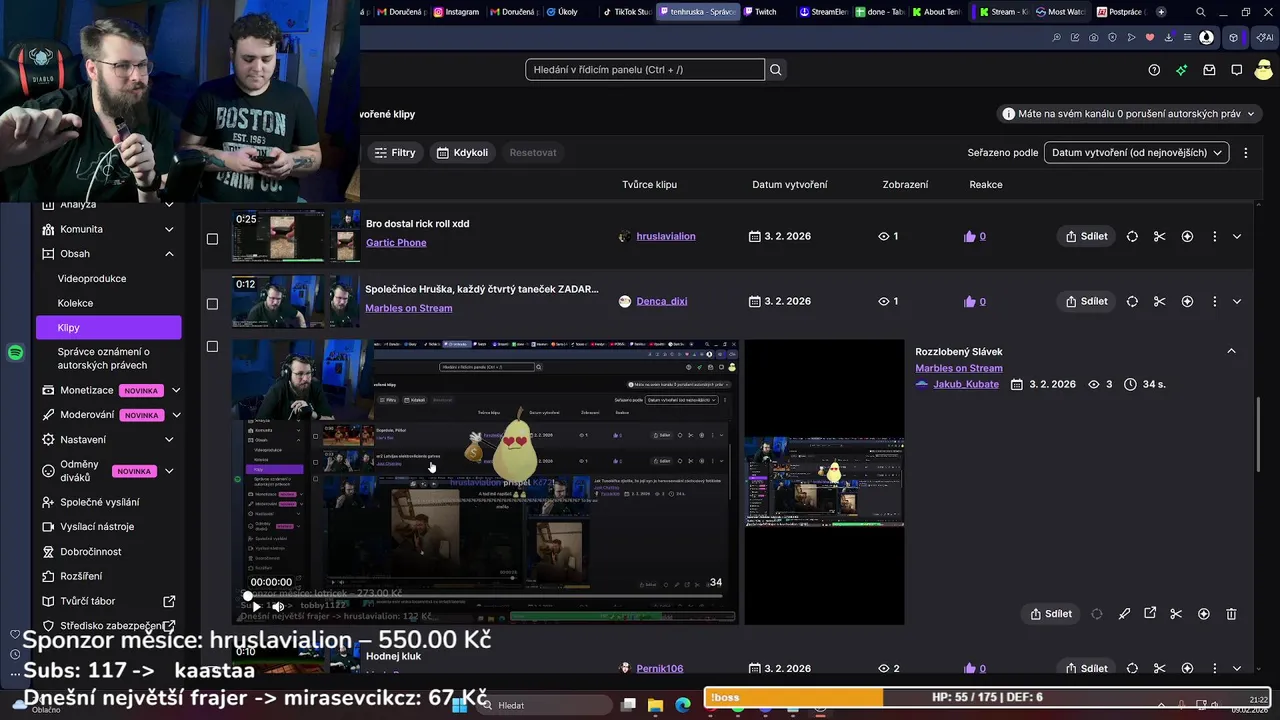1280x720 pixels.
Task: Expand the Bro dostal rick roll row chevron
Action: pos(1237,237)
